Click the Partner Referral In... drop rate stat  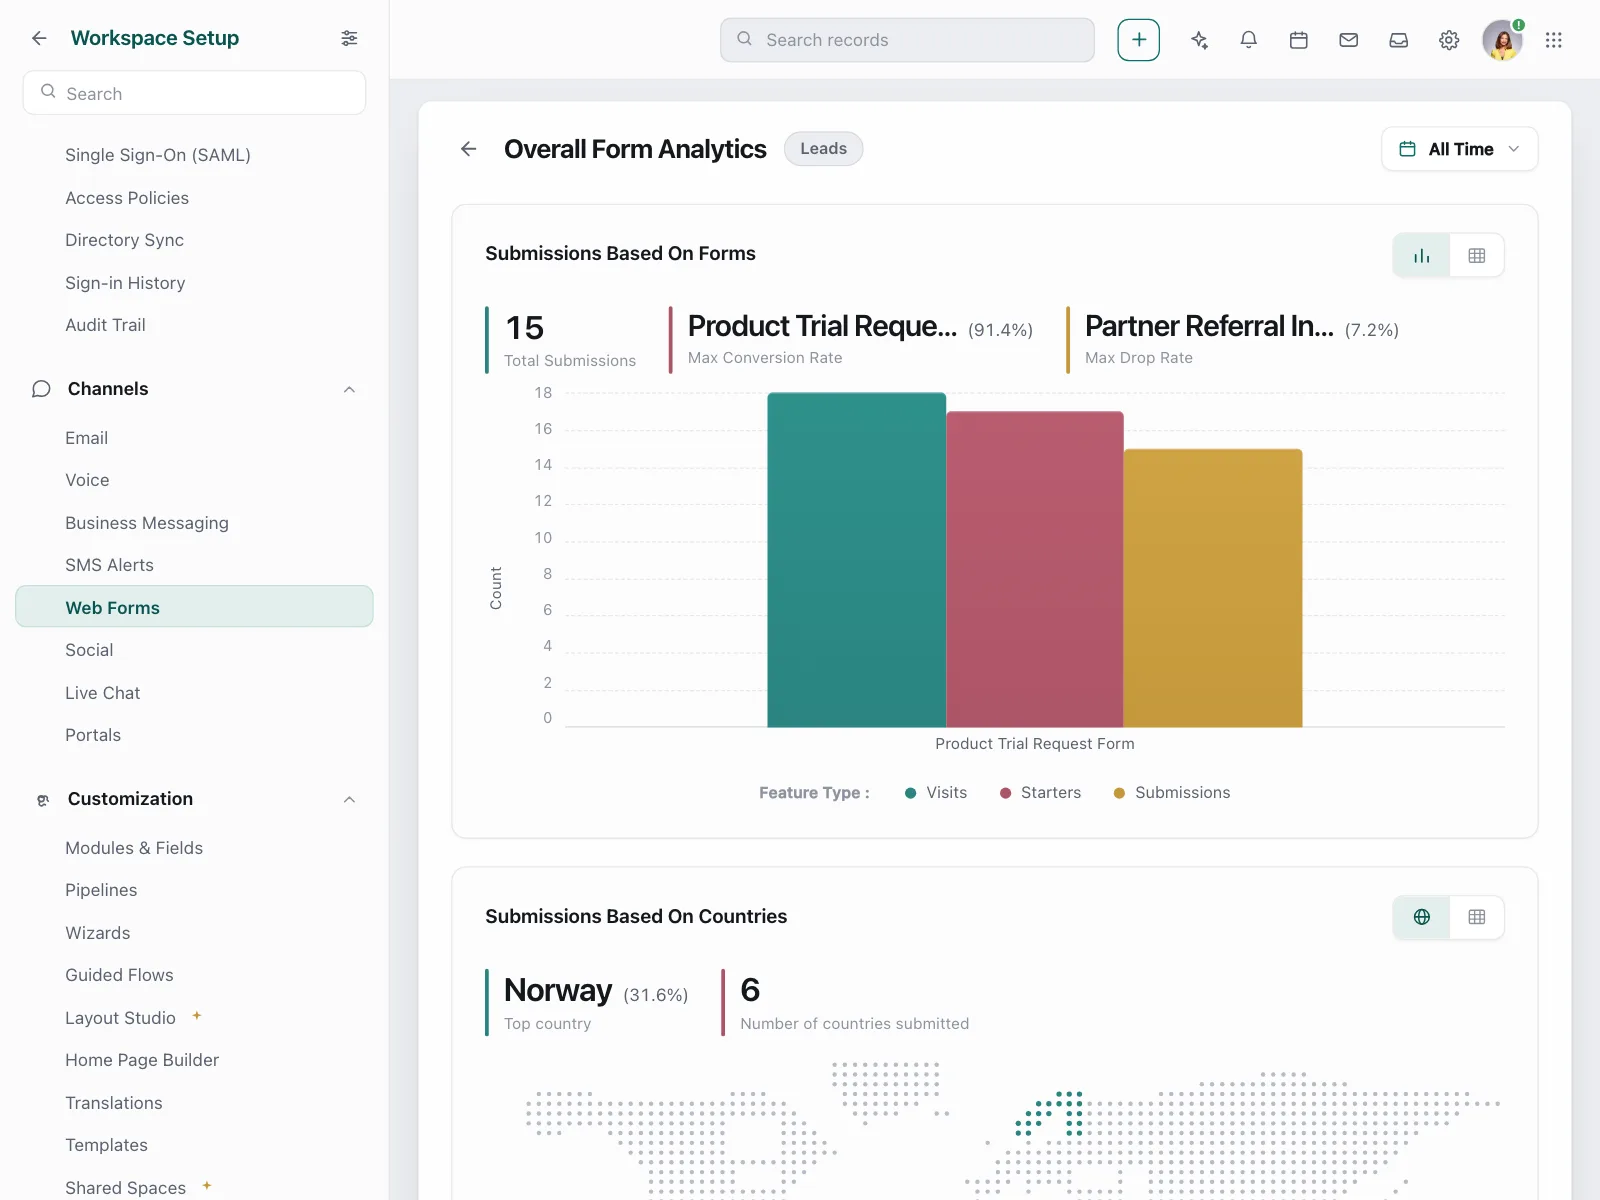[x=1234, y=340]
